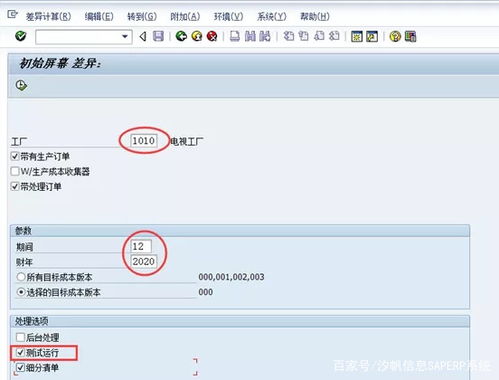Image resolution: width=499 pixels, height=380 pixels.
Task: Open the window menu icon beside 差异计算
Action: 12,14
